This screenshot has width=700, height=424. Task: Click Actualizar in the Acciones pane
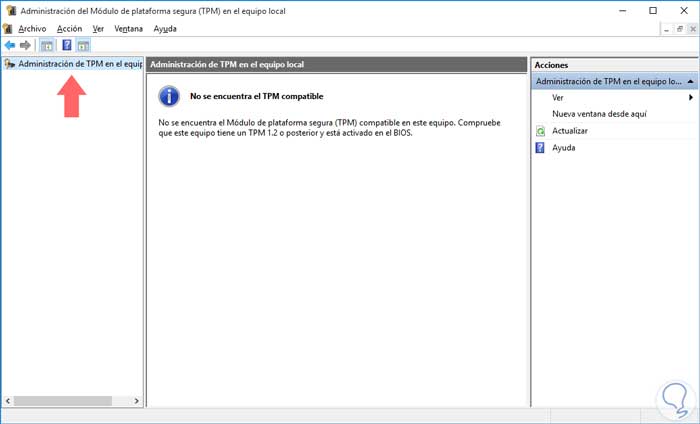[570, 131]
